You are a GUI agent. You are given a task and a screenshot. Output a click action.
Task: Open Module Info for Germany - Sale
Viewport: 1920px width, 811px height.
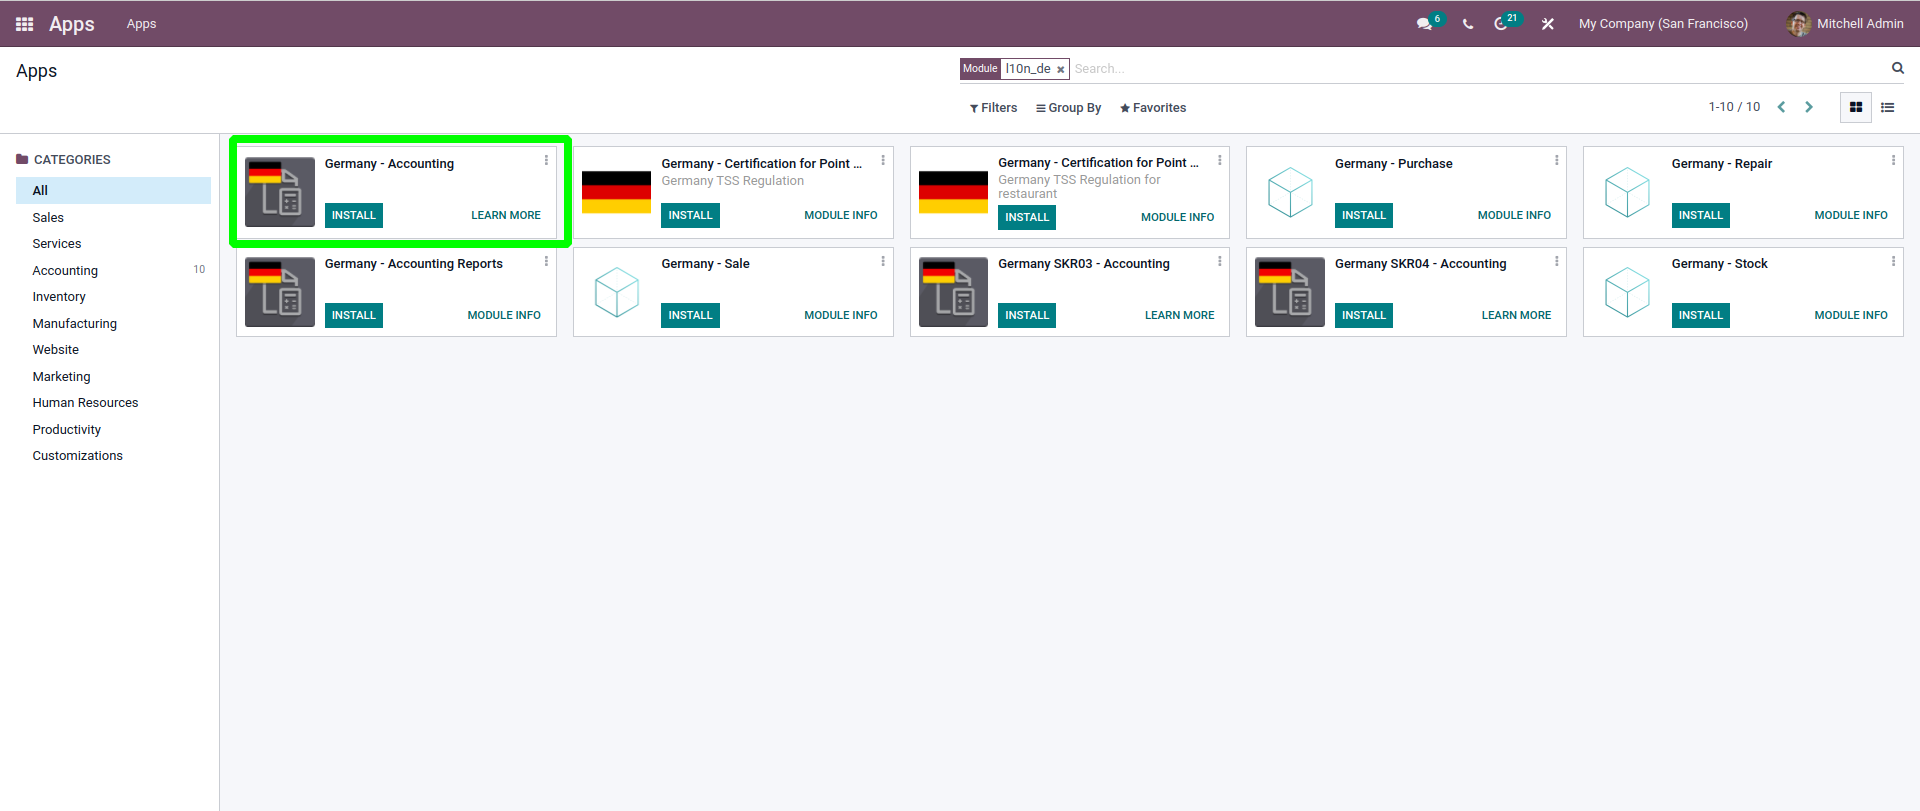(x=841, y=315)
